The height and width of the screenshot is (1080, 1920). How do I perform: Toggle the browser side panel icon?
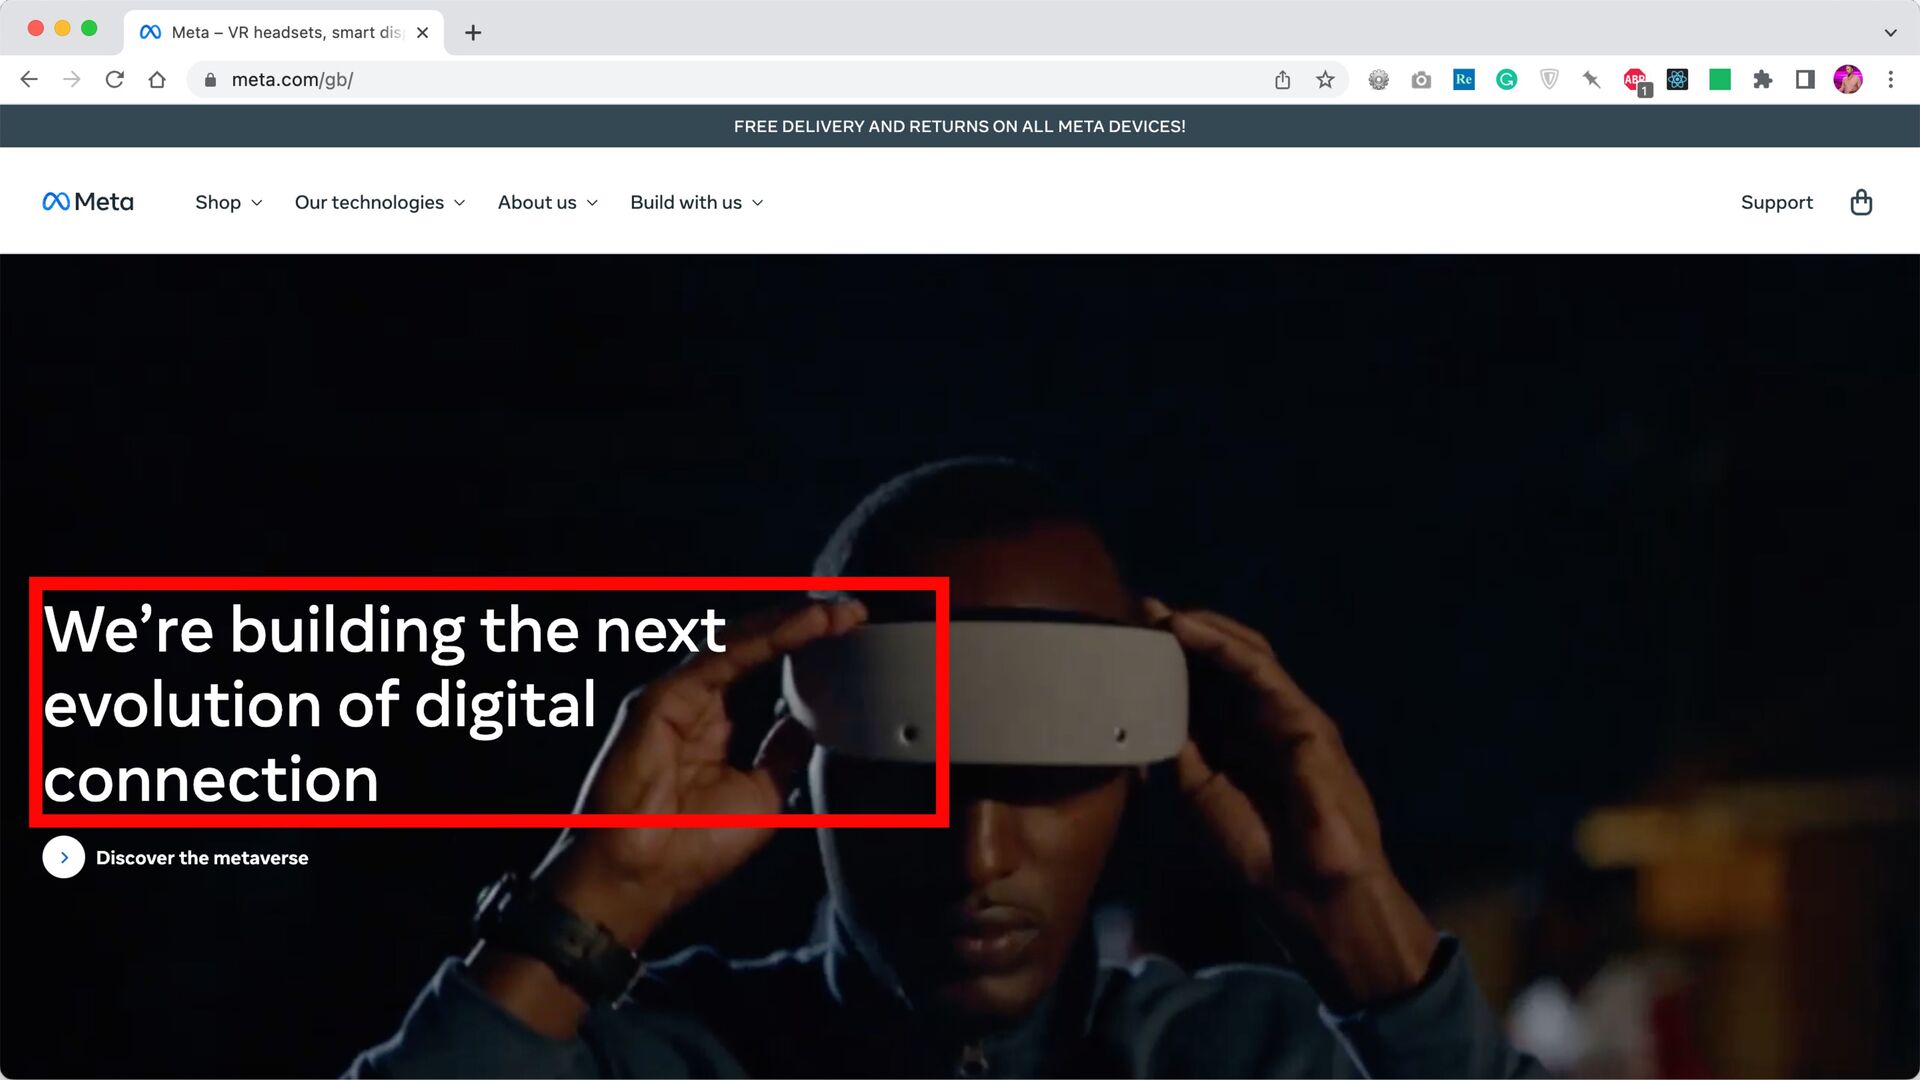(x=1805, y=80)
